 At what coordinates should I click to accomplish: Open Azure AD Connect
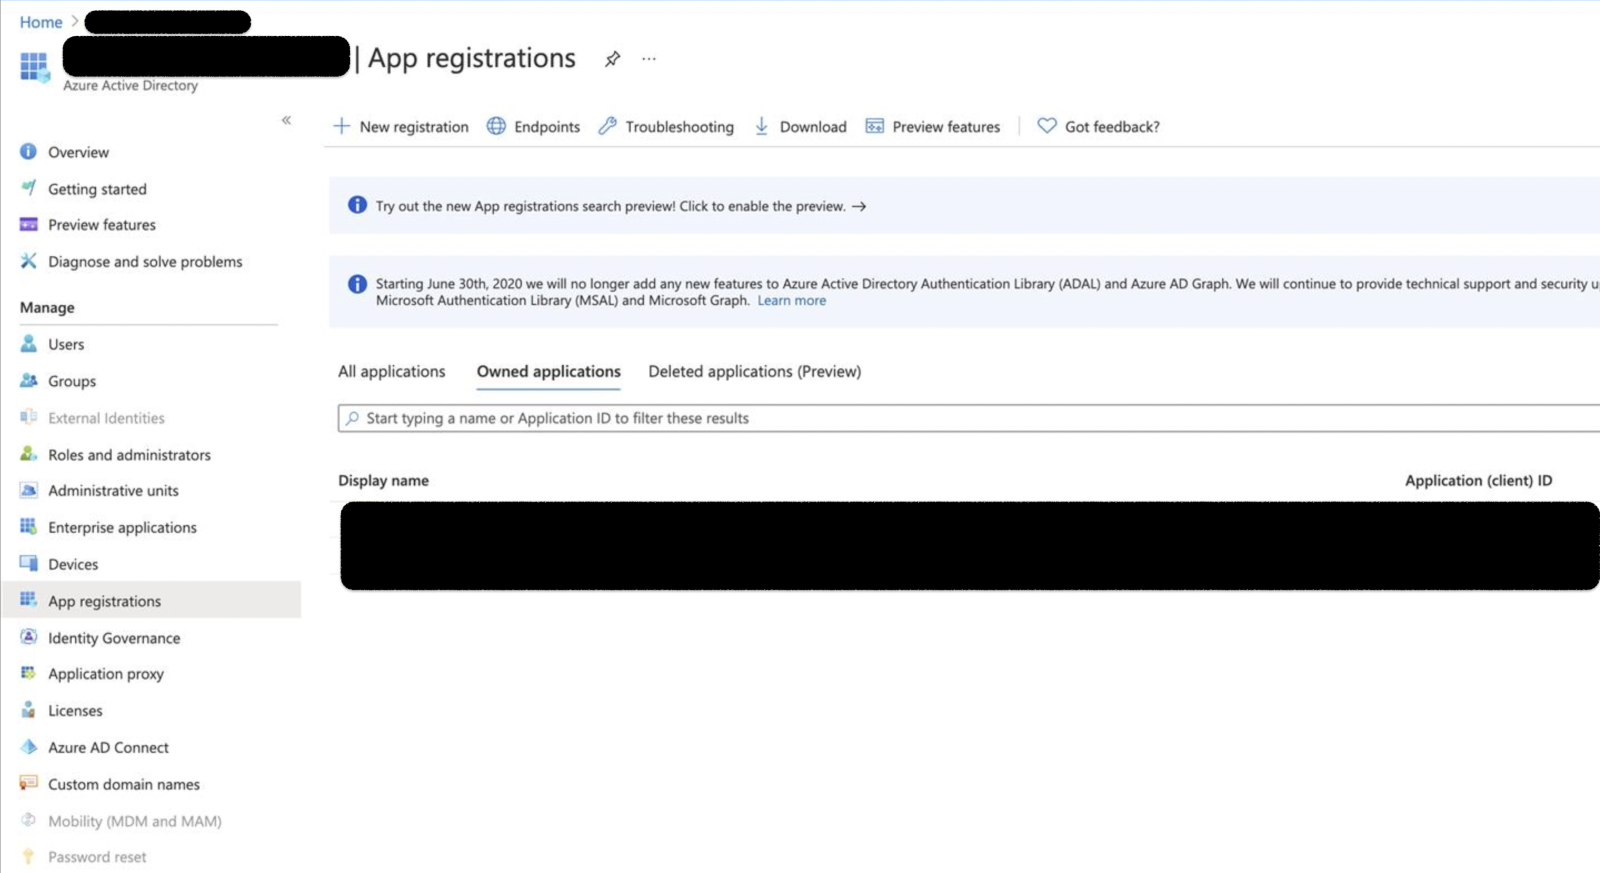108,748
